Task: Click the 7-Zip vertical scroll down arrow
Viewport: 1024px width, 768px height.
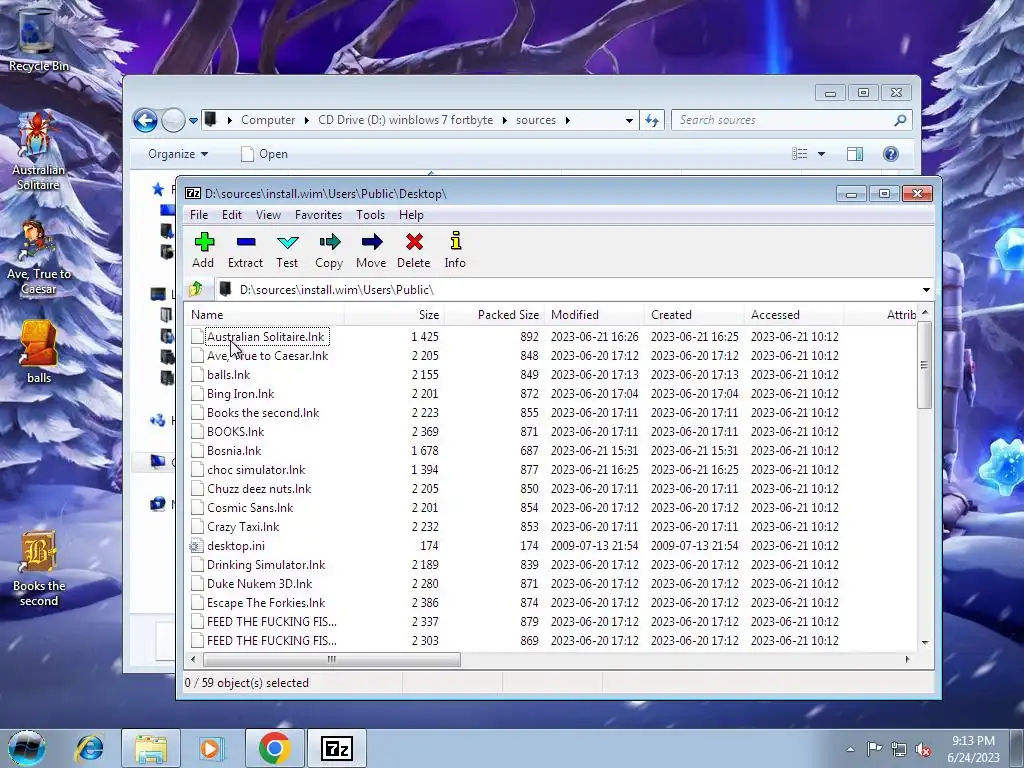Action: pyautogui.click(x=925, y=643)
